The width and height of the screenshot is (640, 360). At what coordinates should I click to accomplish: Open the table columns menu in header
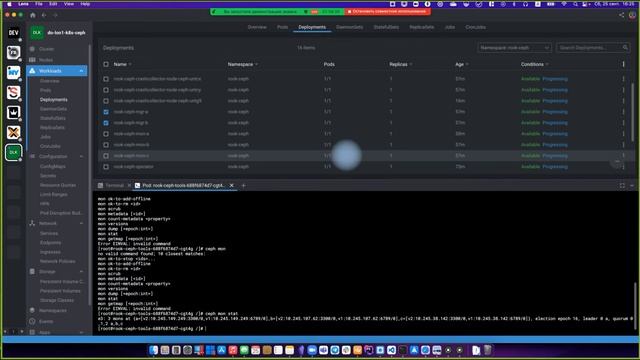point(623,64)
